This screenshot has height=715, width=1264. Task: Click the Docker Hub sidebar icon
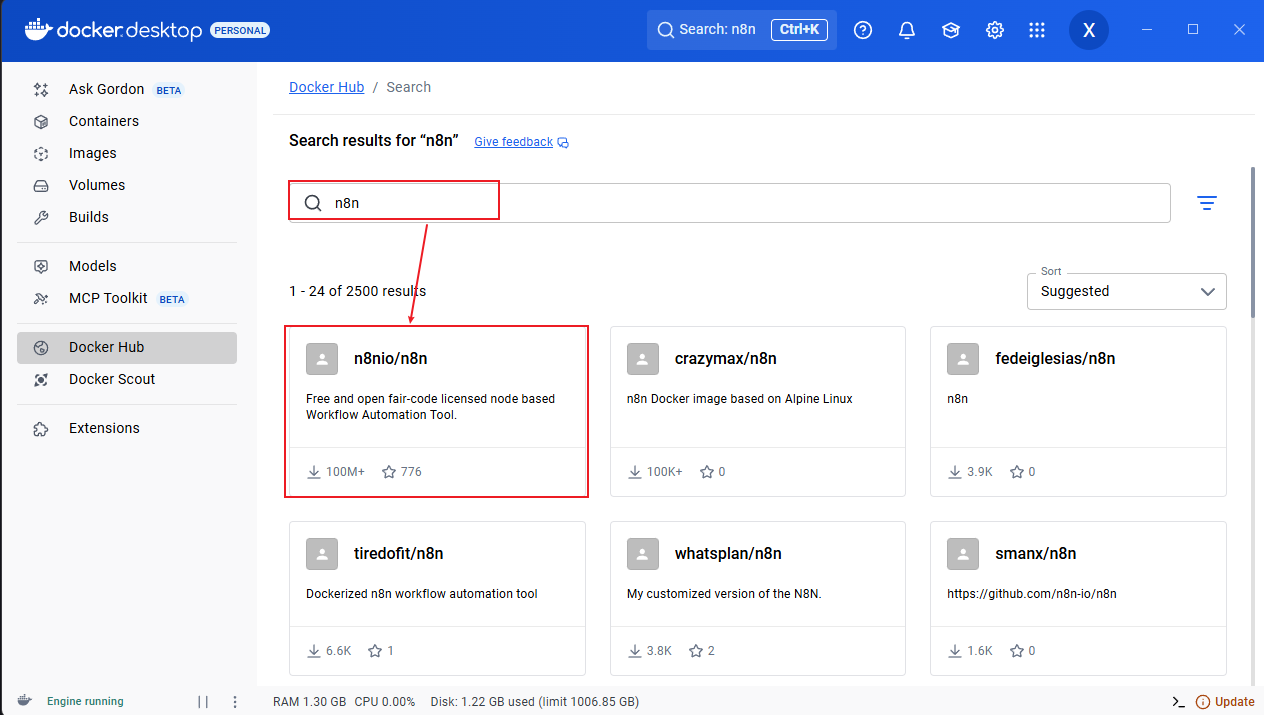tap(41, 347)
